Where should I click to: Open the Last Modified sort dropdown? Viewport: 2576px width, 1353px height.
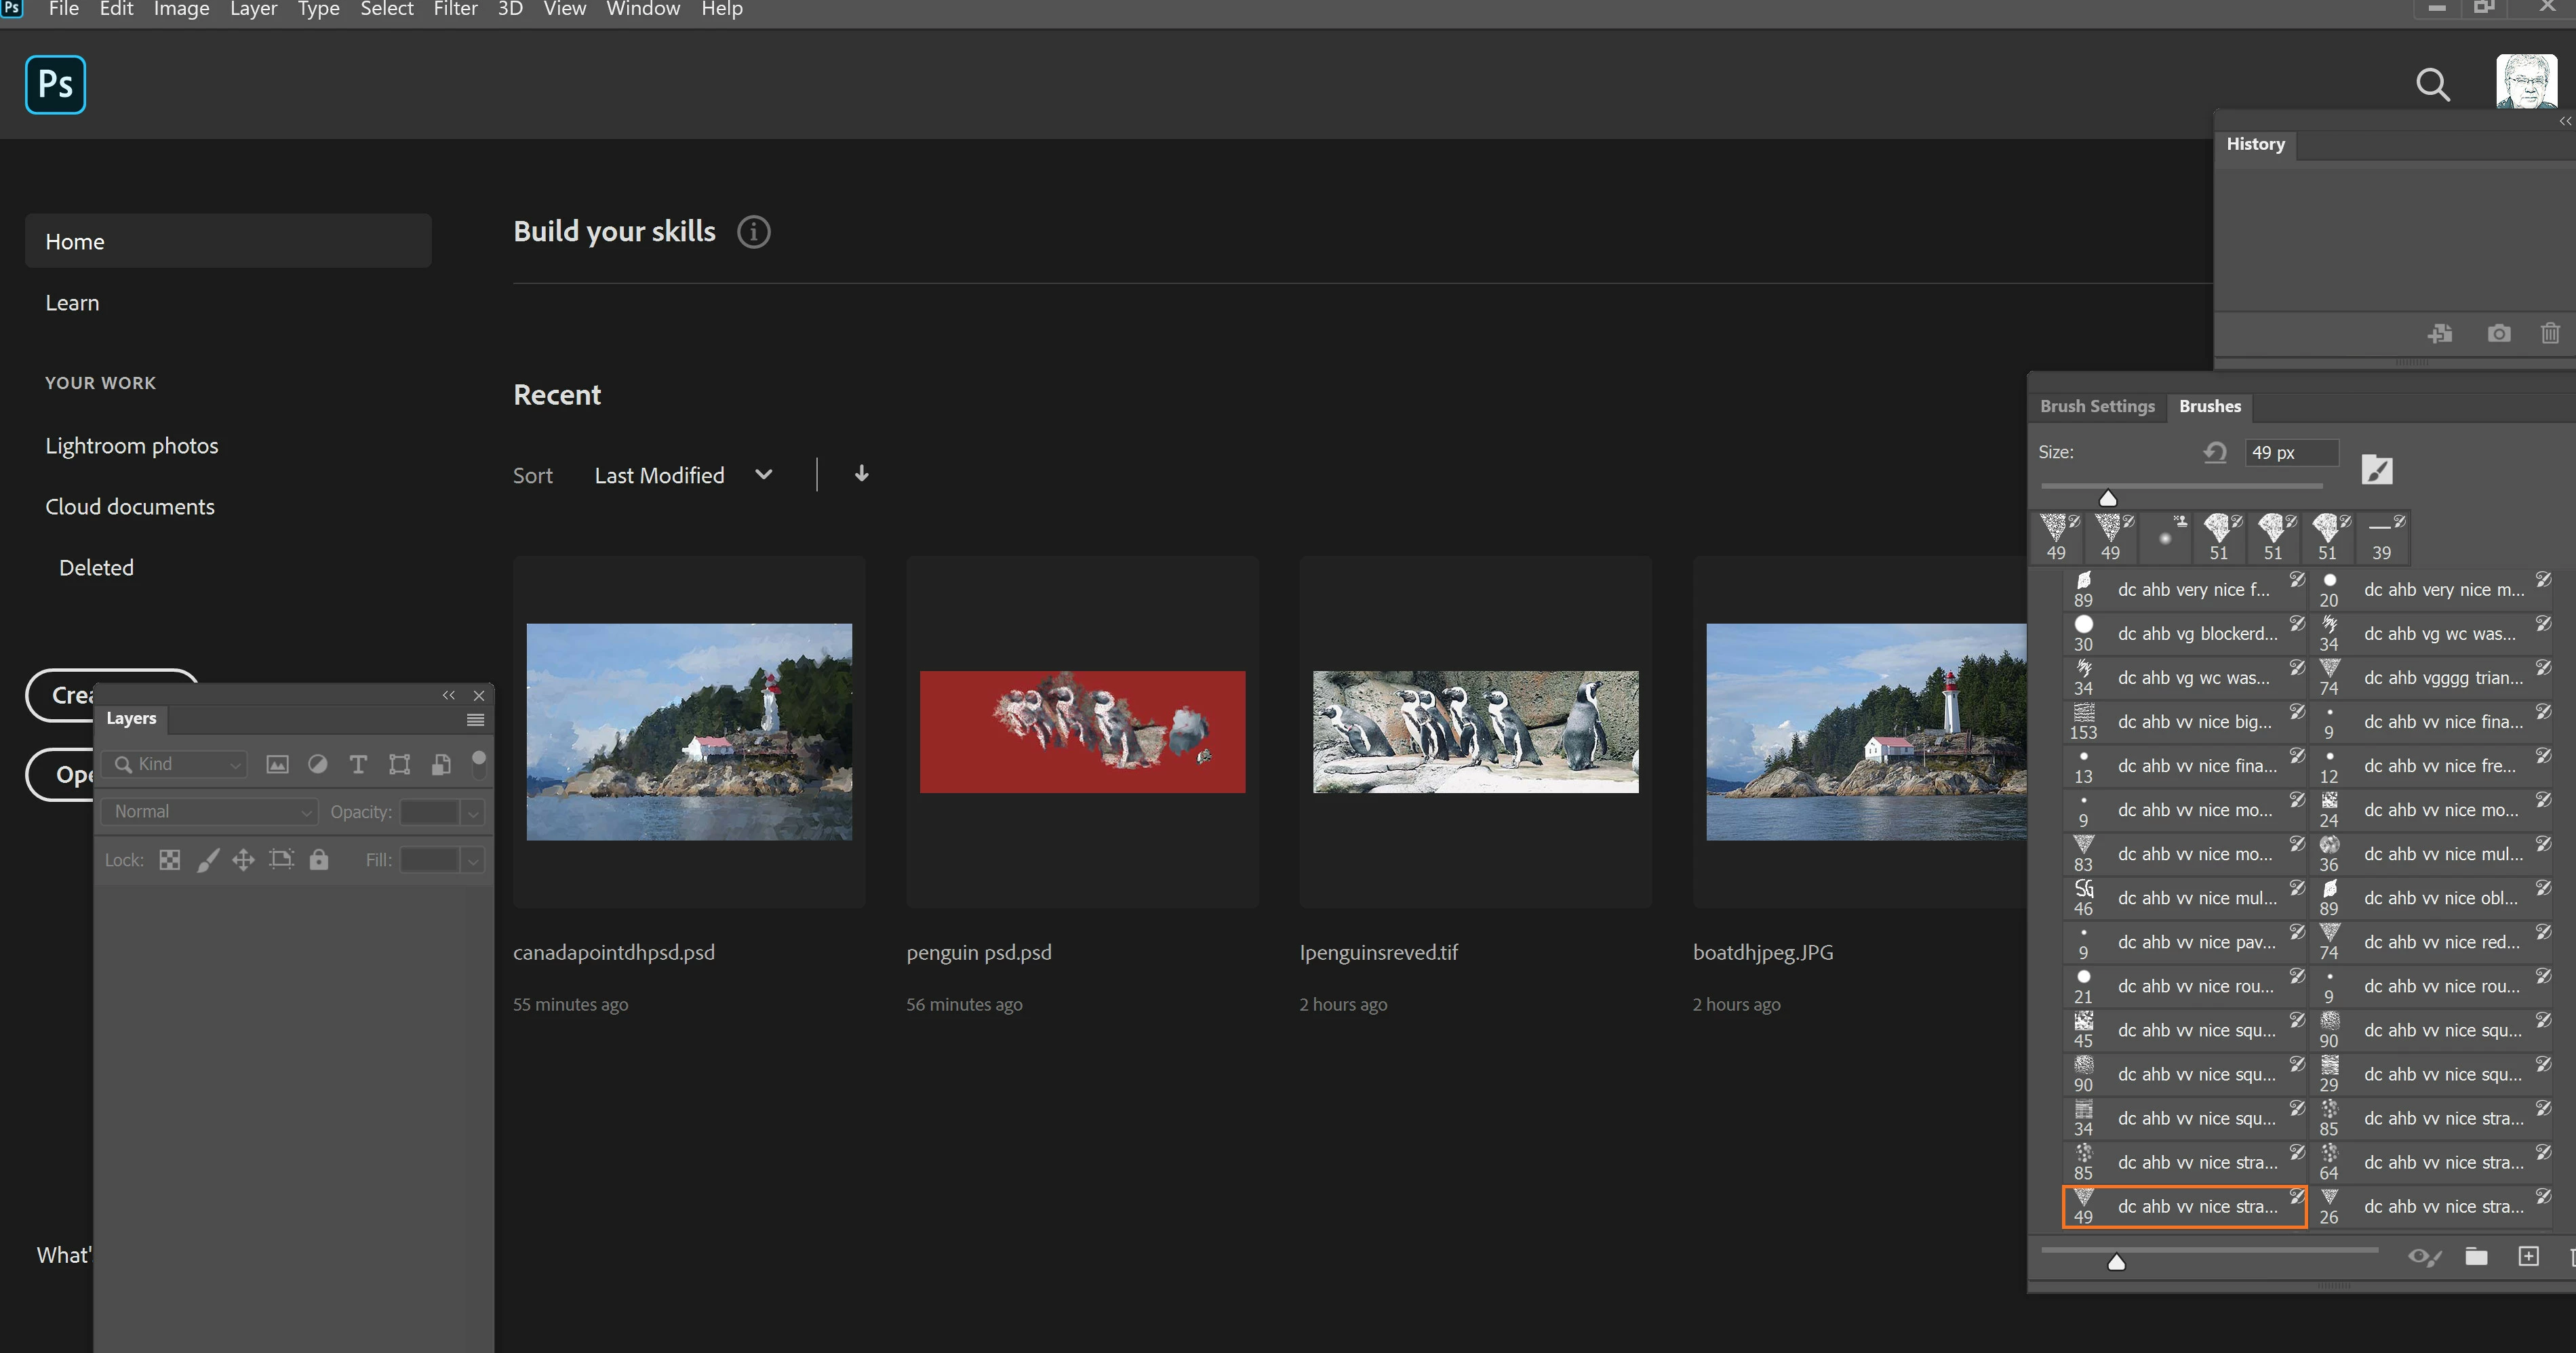(683, 476)
